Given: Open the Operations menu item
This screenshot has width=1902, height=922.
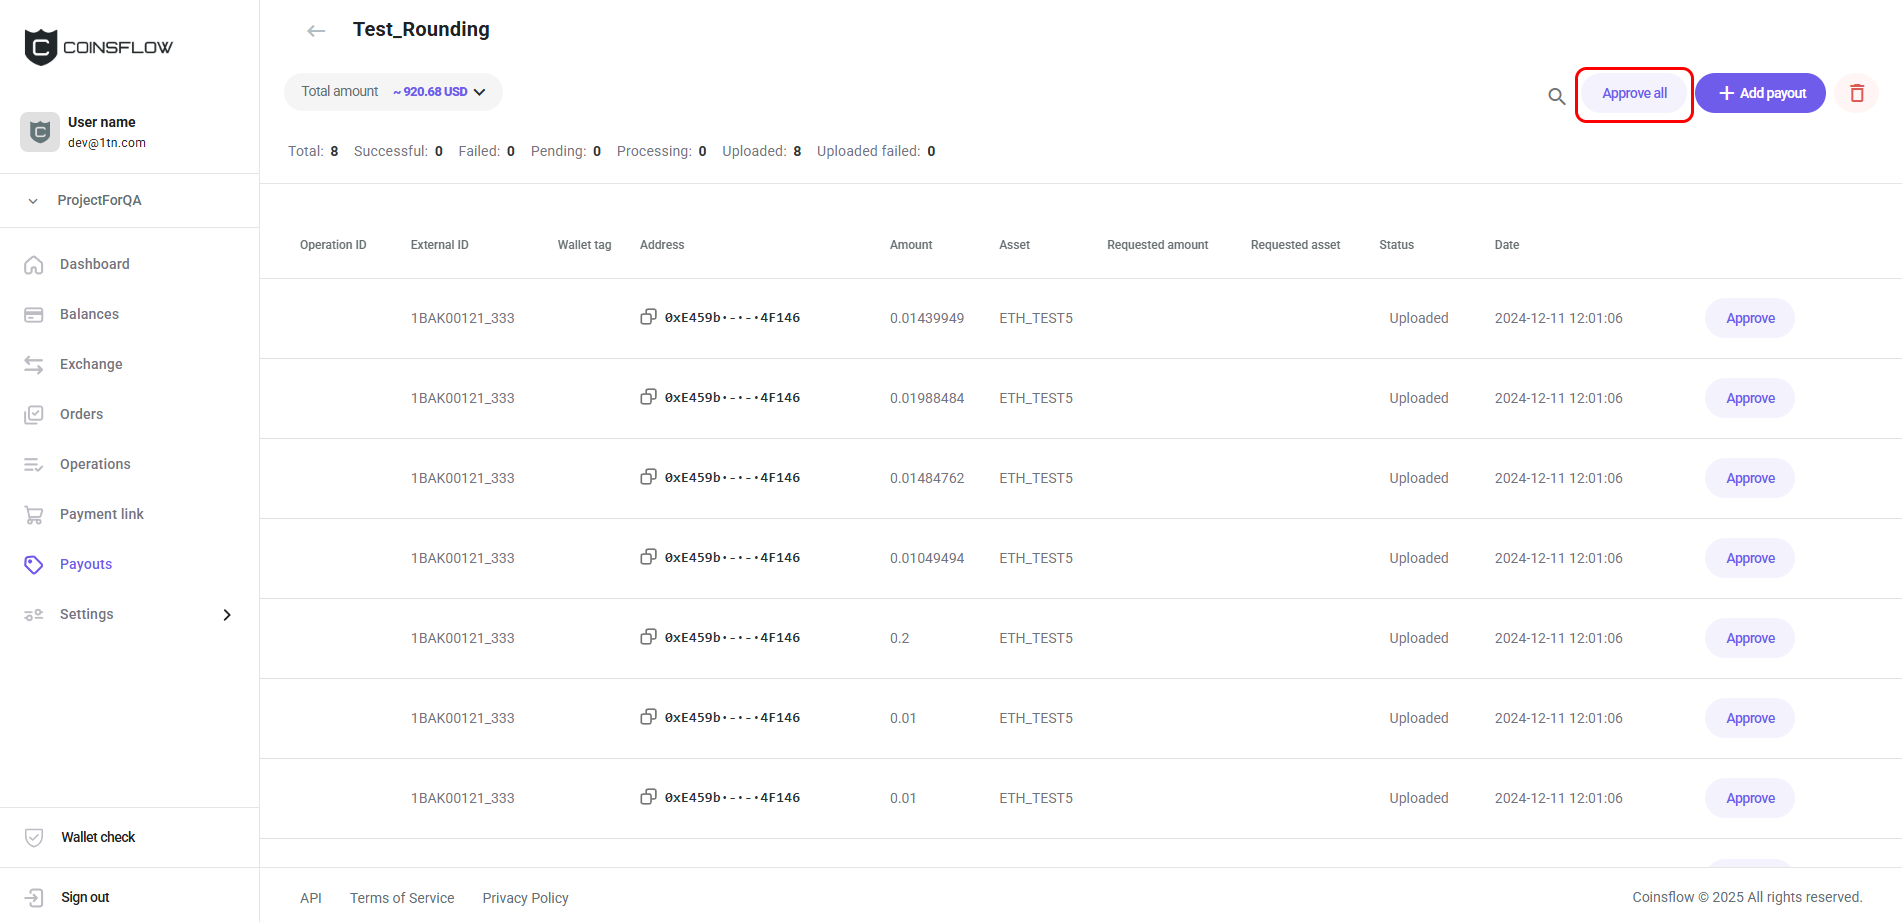Looking at the screenshot, I should tap(95, 464).
